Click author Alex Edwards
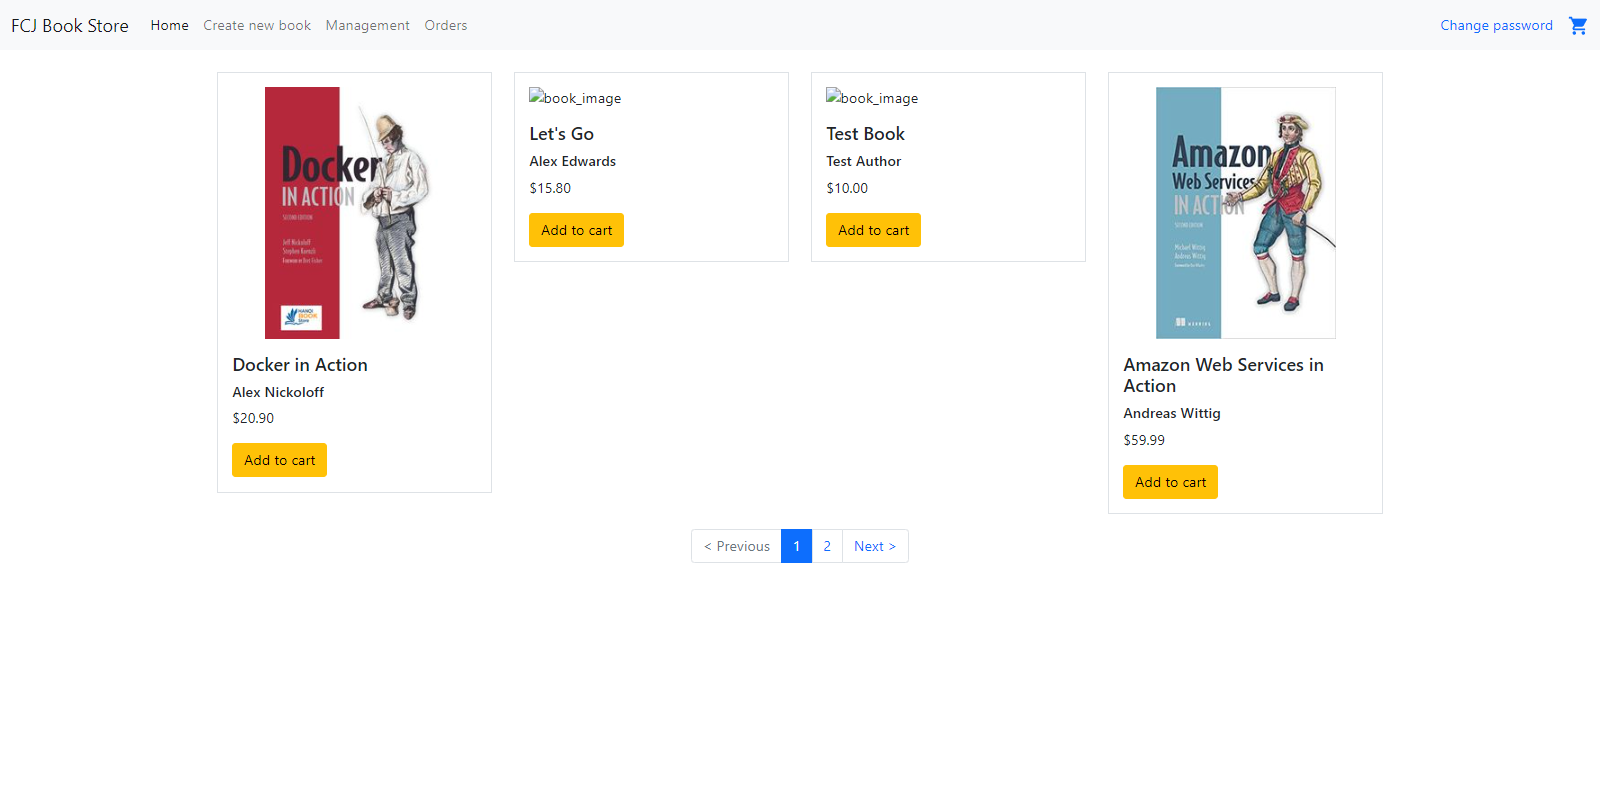Viewport: 1600px width, 811px height. (x=572, y=161)
